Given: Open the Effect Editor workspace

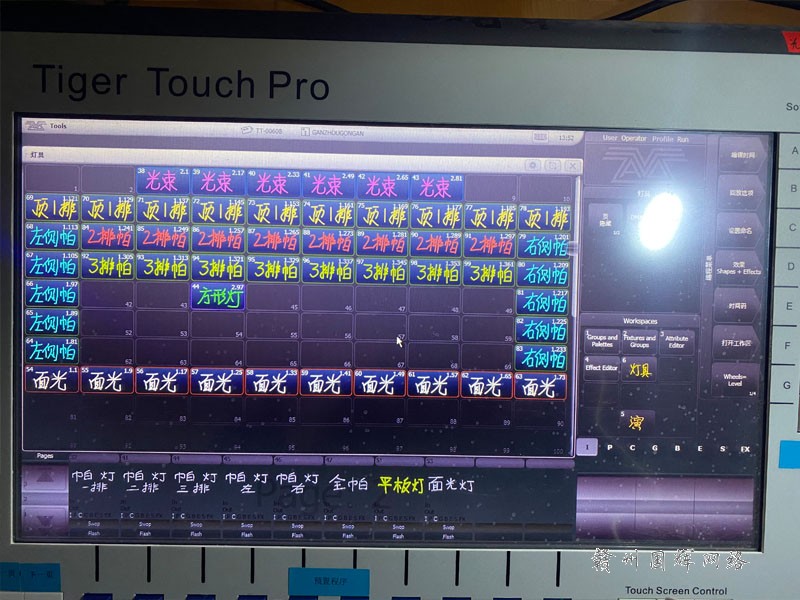Looking at the screenshot, I should tap(602, 368).
